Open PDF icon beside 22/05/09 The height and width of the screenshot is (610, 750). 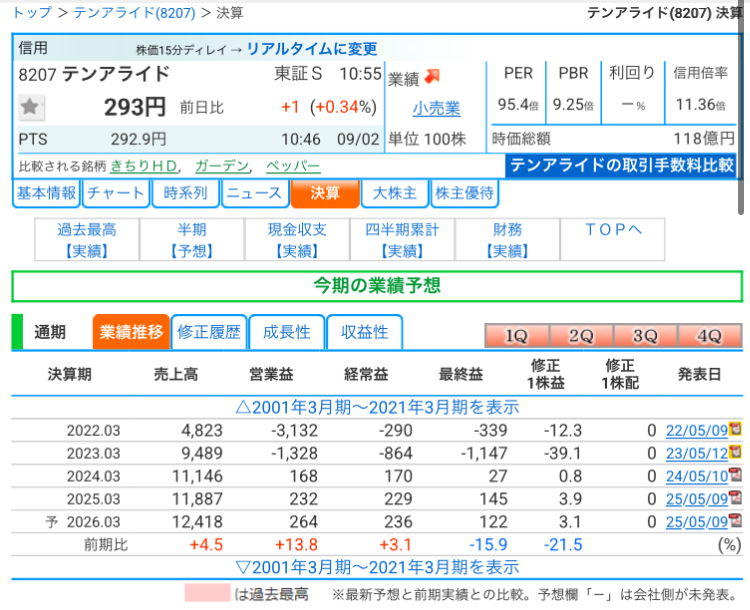click(735, 428)
